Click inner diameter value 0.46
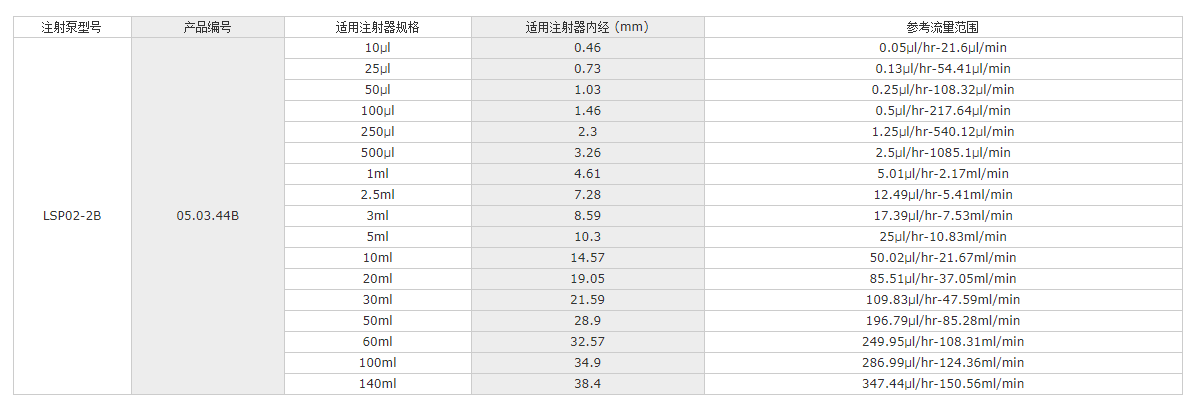Viewport: 1199px width, 411px height. coord(587,48)
